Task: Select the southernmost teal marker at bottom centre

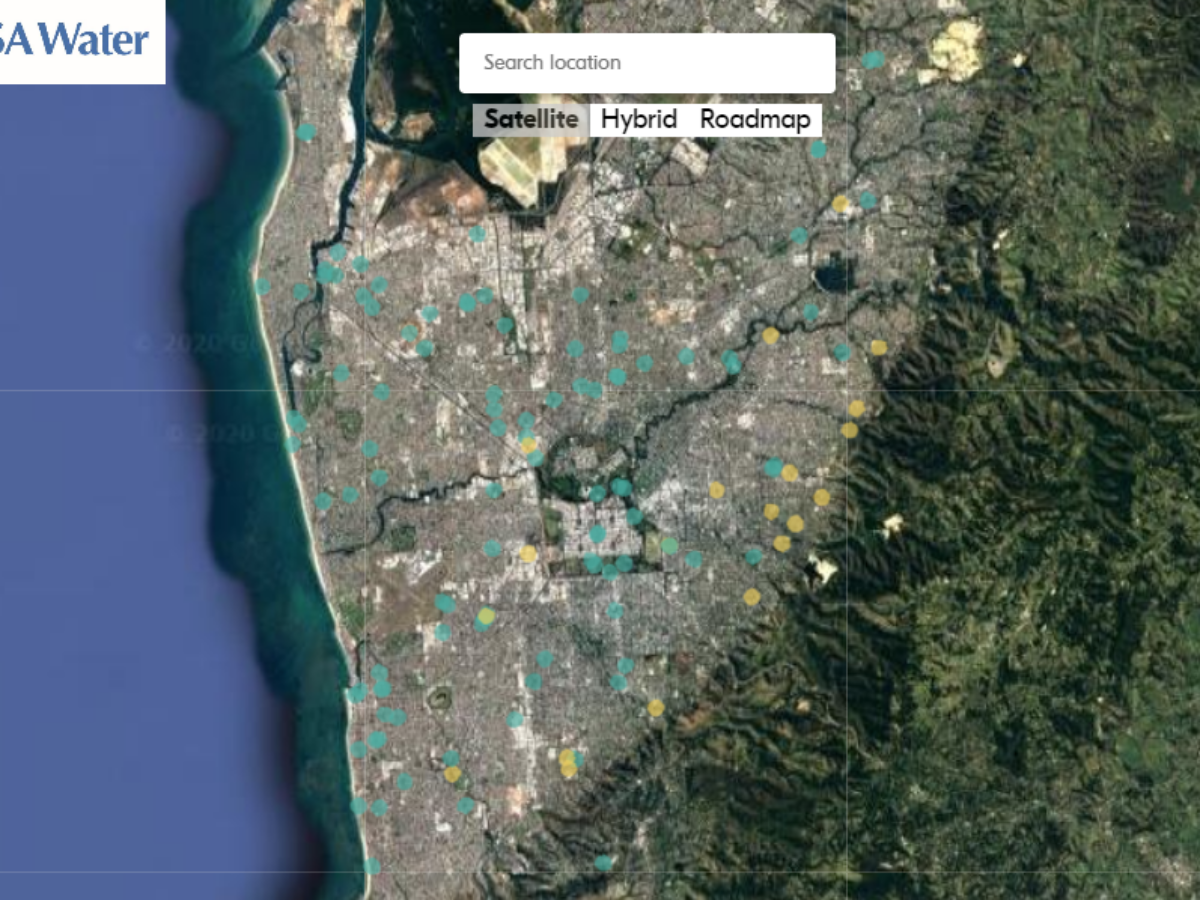Action: (x=603, y=862)
